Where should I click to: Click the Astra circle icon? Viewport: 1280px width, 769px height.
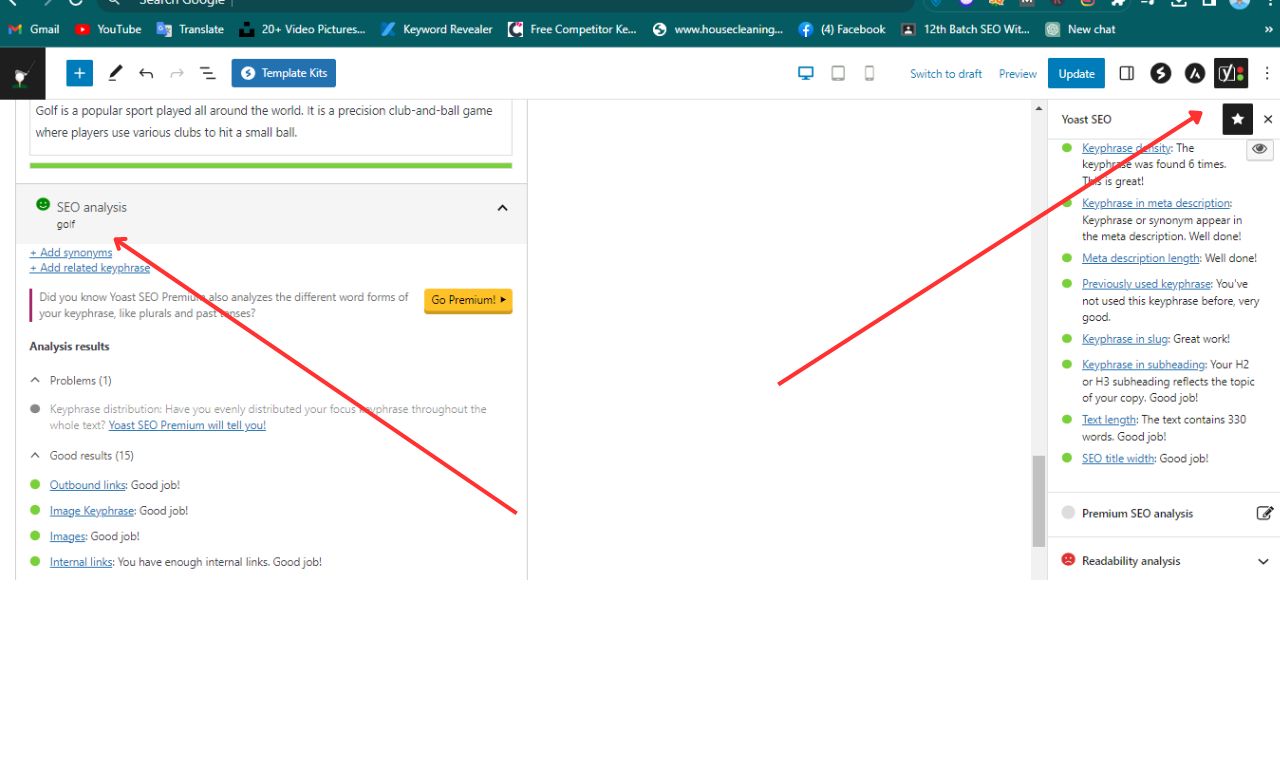[x=1194, y=72]
